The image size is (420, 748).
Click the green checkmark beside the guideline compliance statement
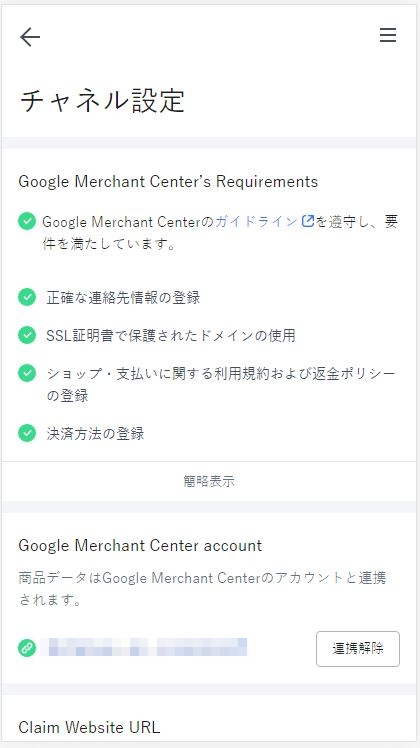click(x=27, y=221)
